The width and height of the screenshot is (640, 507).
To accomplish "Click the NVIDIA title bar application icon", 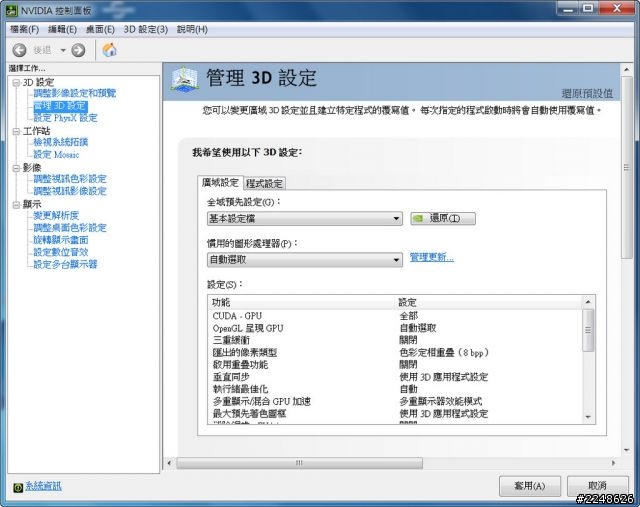I will [x=11, y=10].
